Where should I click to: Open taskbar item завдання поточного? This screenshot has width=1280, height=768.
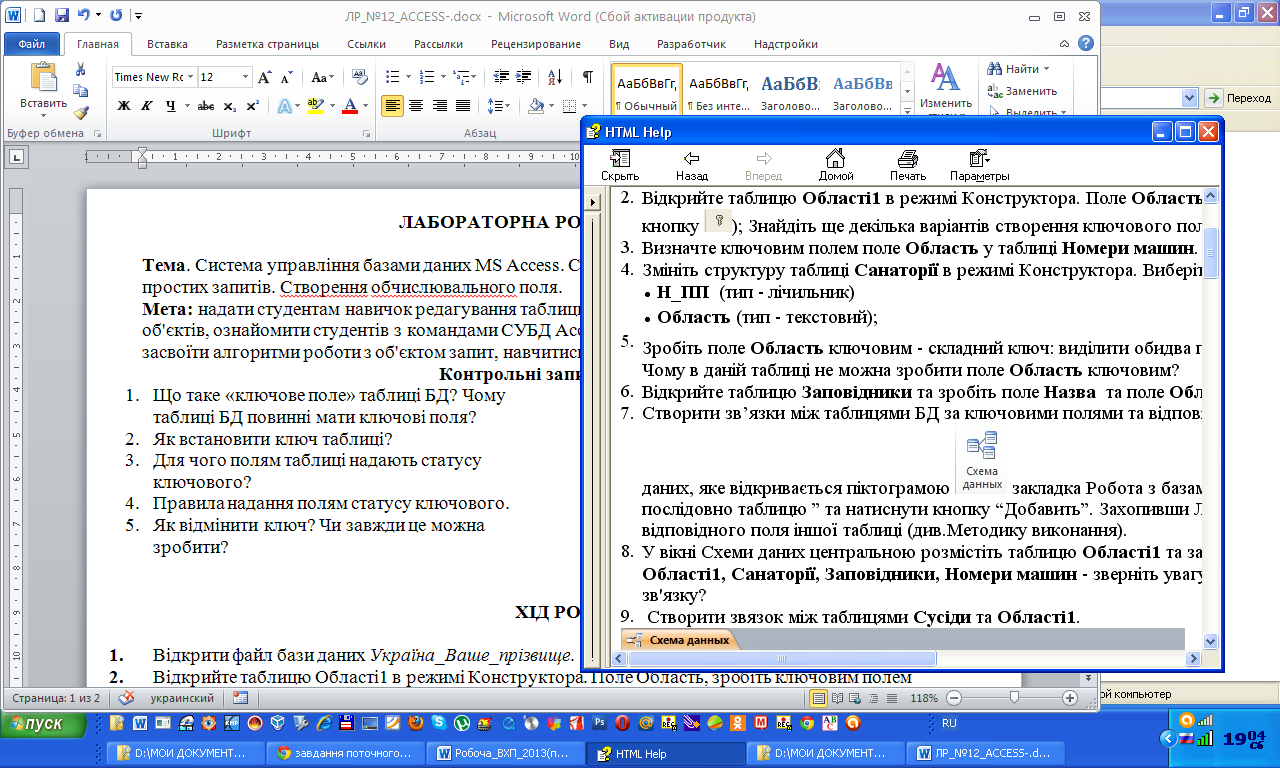pos(345,753)
